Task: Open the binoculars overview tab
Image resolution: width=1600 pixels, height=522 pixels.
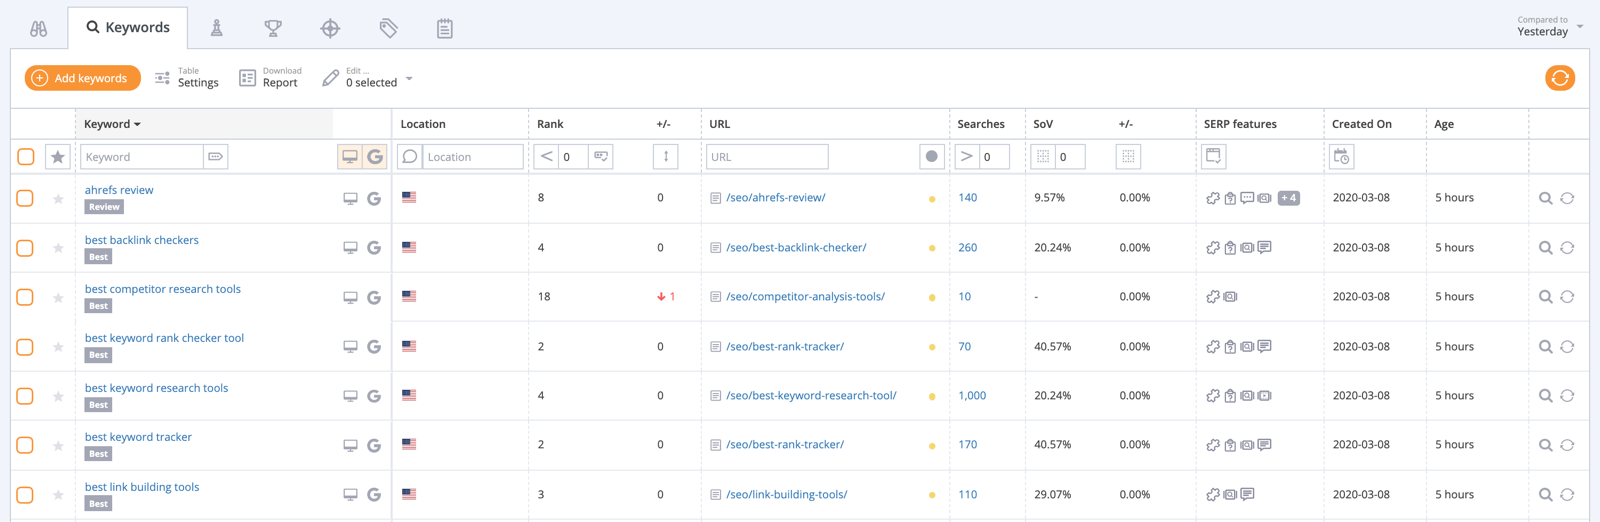Action: [39, 28]
